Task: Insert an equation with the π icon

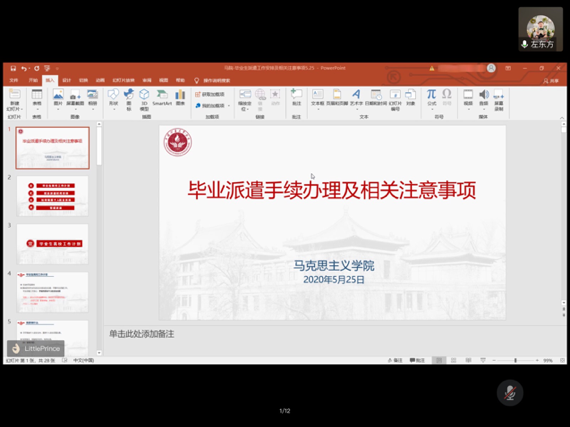Action: pos(431,97)
